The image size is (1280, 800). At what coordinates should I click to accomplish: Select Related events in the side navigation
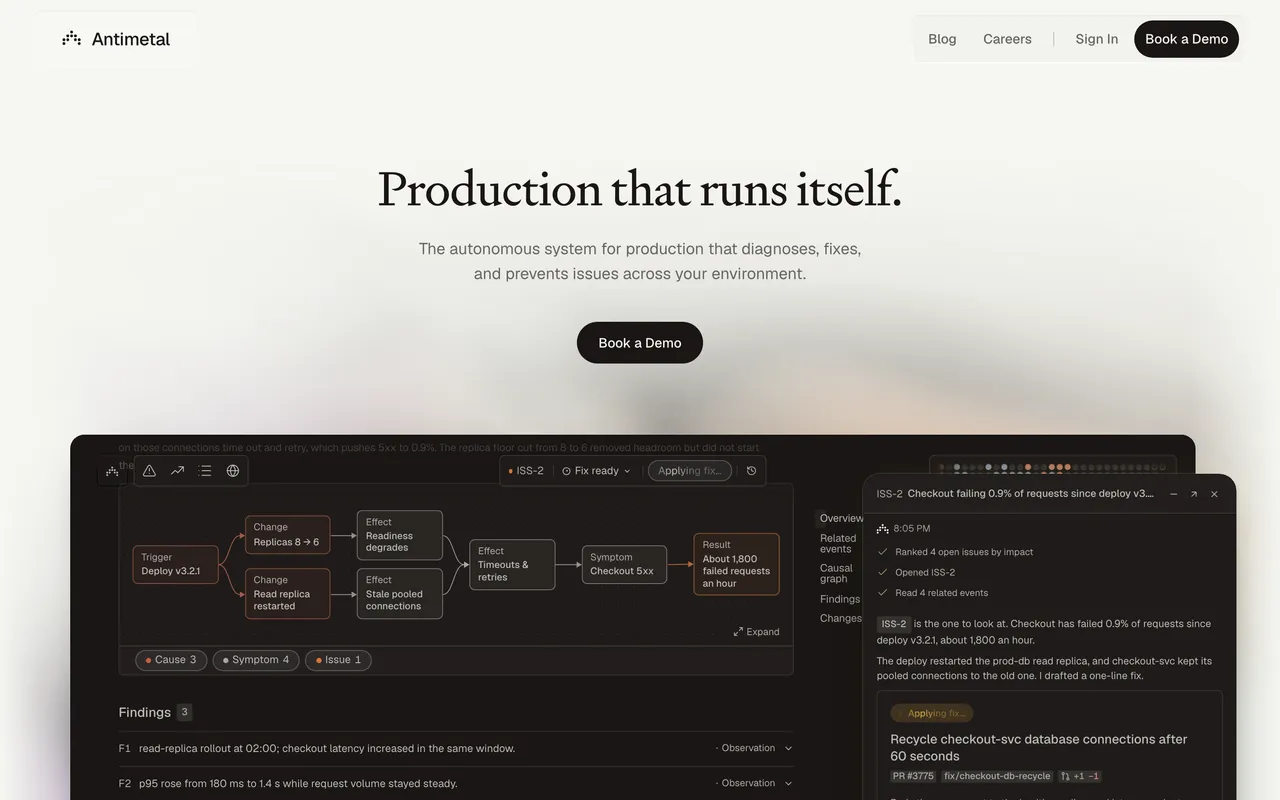point(838,544)
